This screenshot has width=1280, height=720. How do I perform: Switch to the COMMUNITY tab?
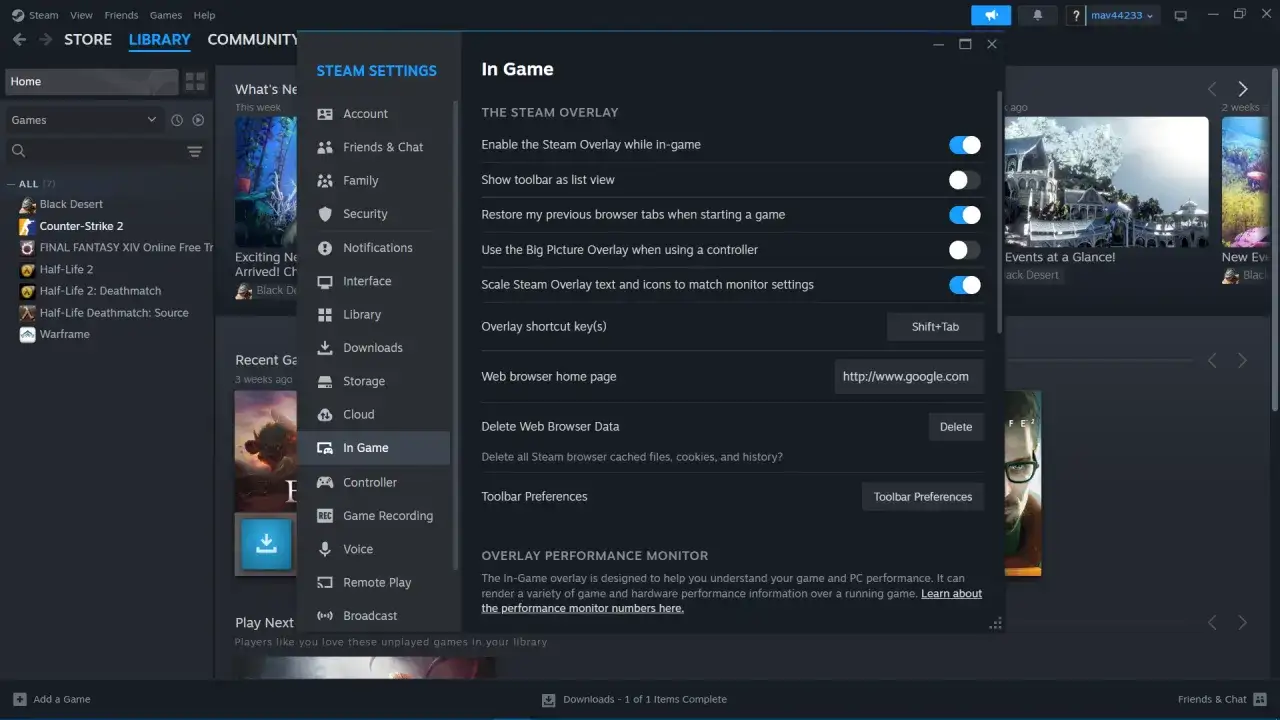[252, 39]
